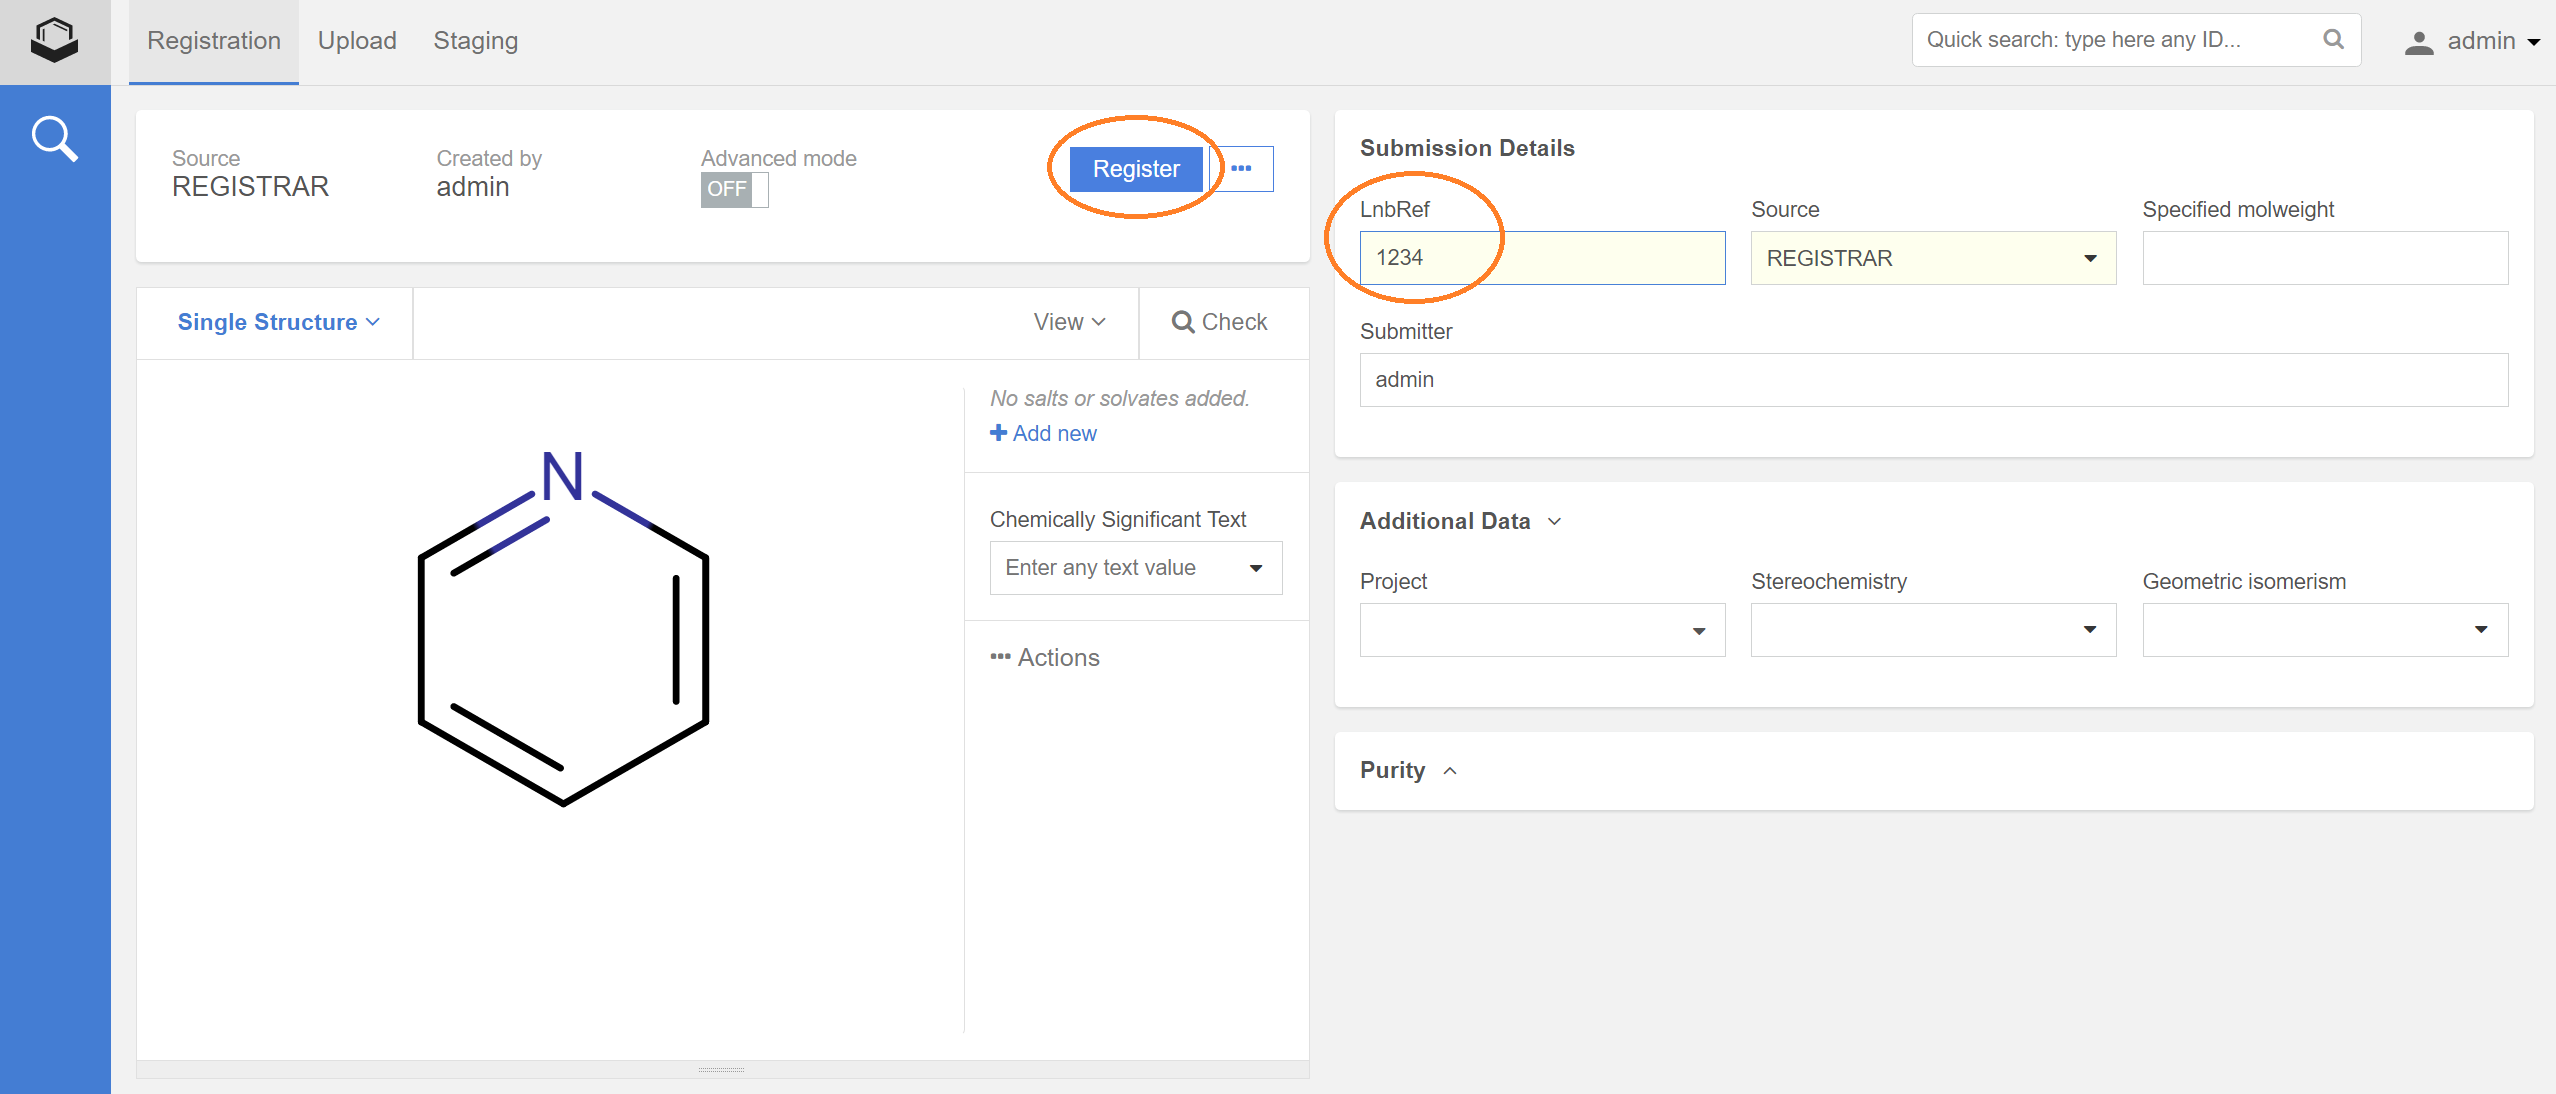Click the 'Submission Details' heading
2556x1094 pixels.
coord(1467,148)
